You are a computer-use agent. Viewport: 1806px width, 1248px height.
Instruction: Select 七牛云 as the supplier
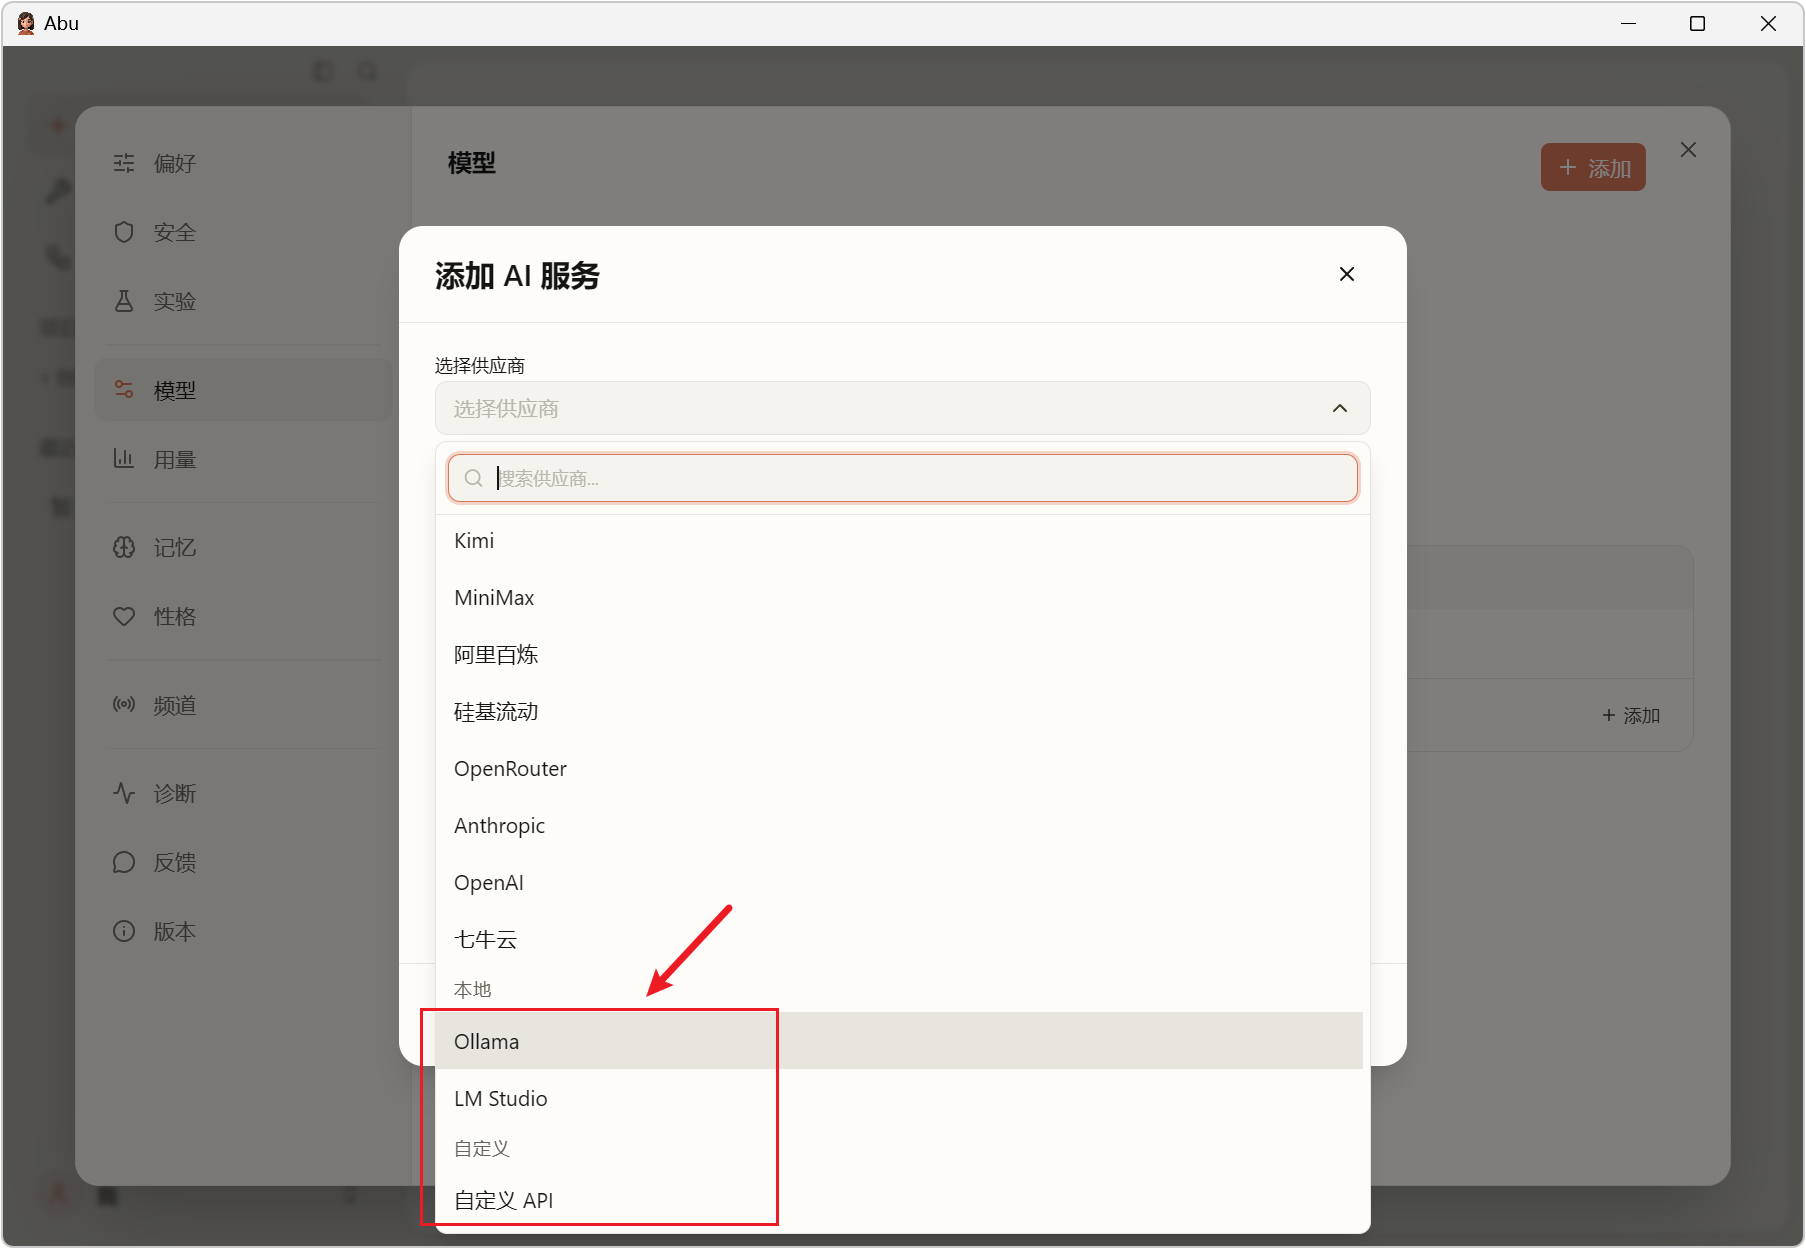pyautogui.click(x=899, y=940)
